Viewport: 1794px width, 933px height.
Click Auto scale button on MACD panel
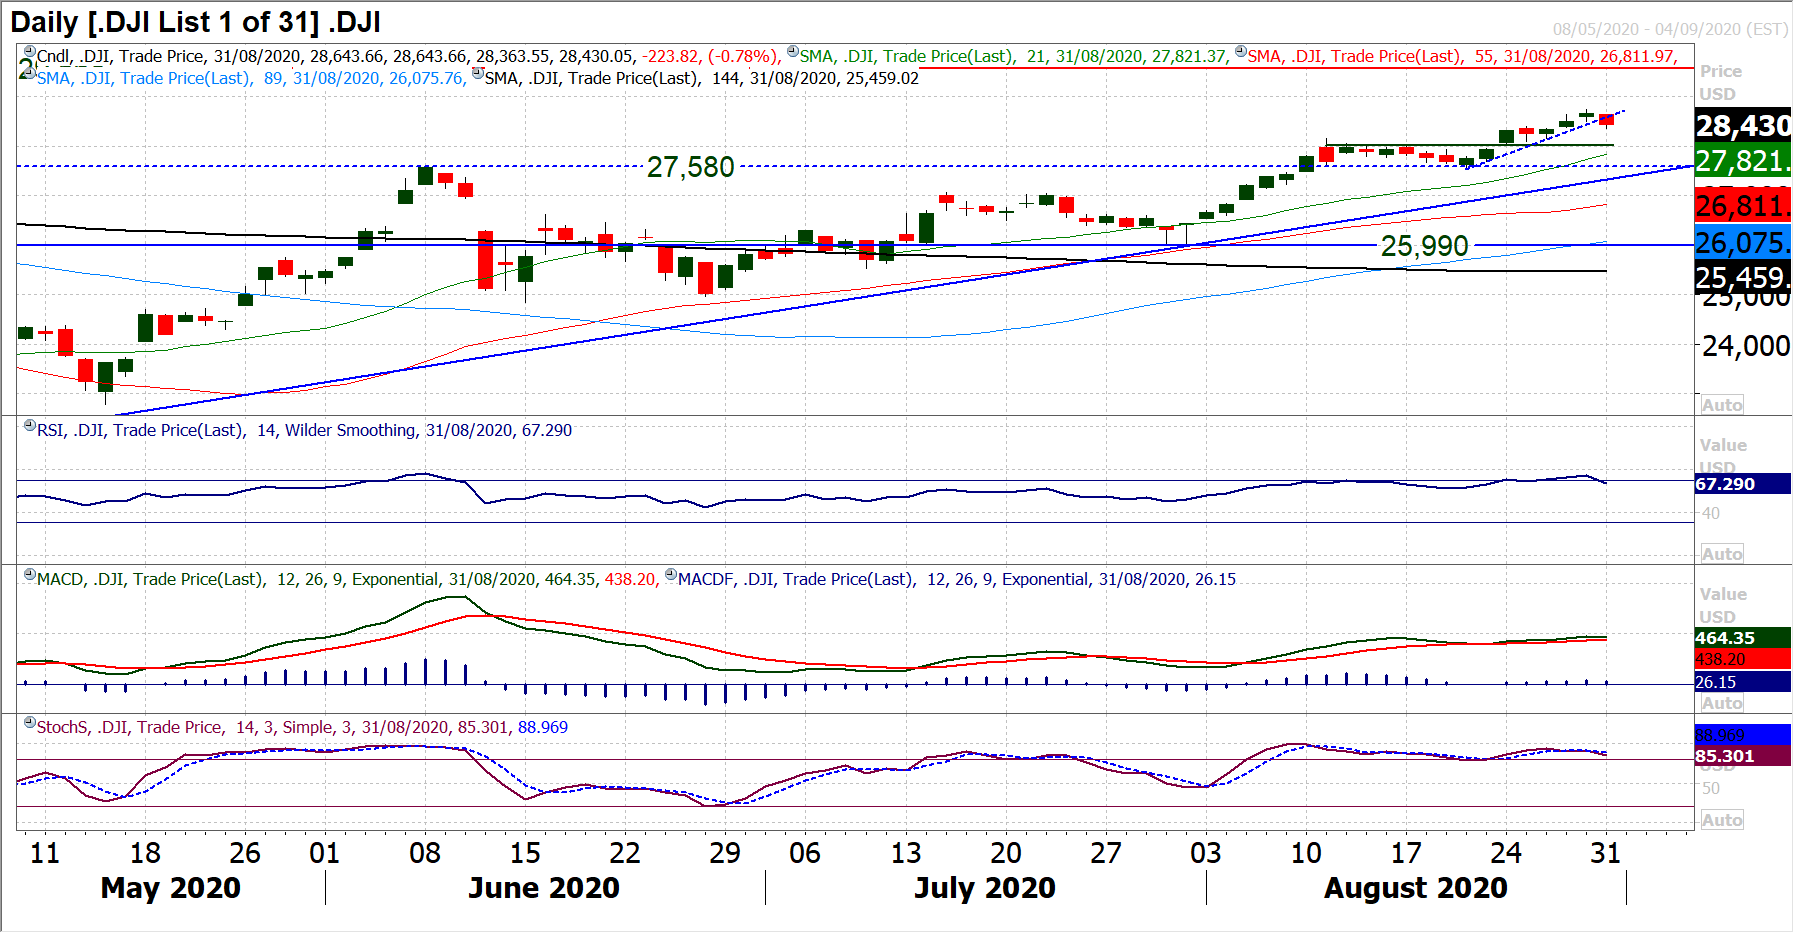[x=1722, y=703]
